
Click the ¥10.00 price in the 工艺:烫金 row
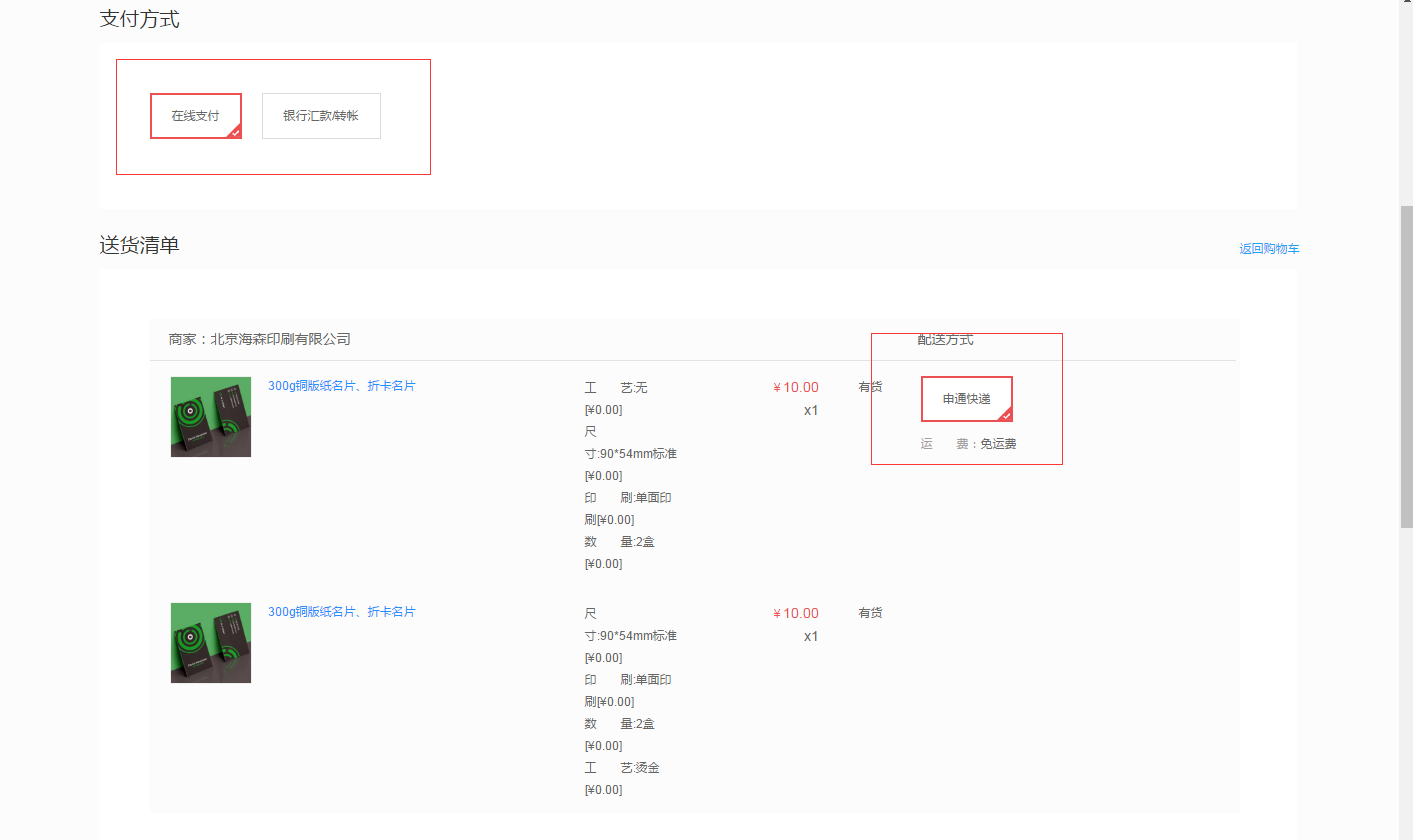pyautogui.click(x=796, y=614)
